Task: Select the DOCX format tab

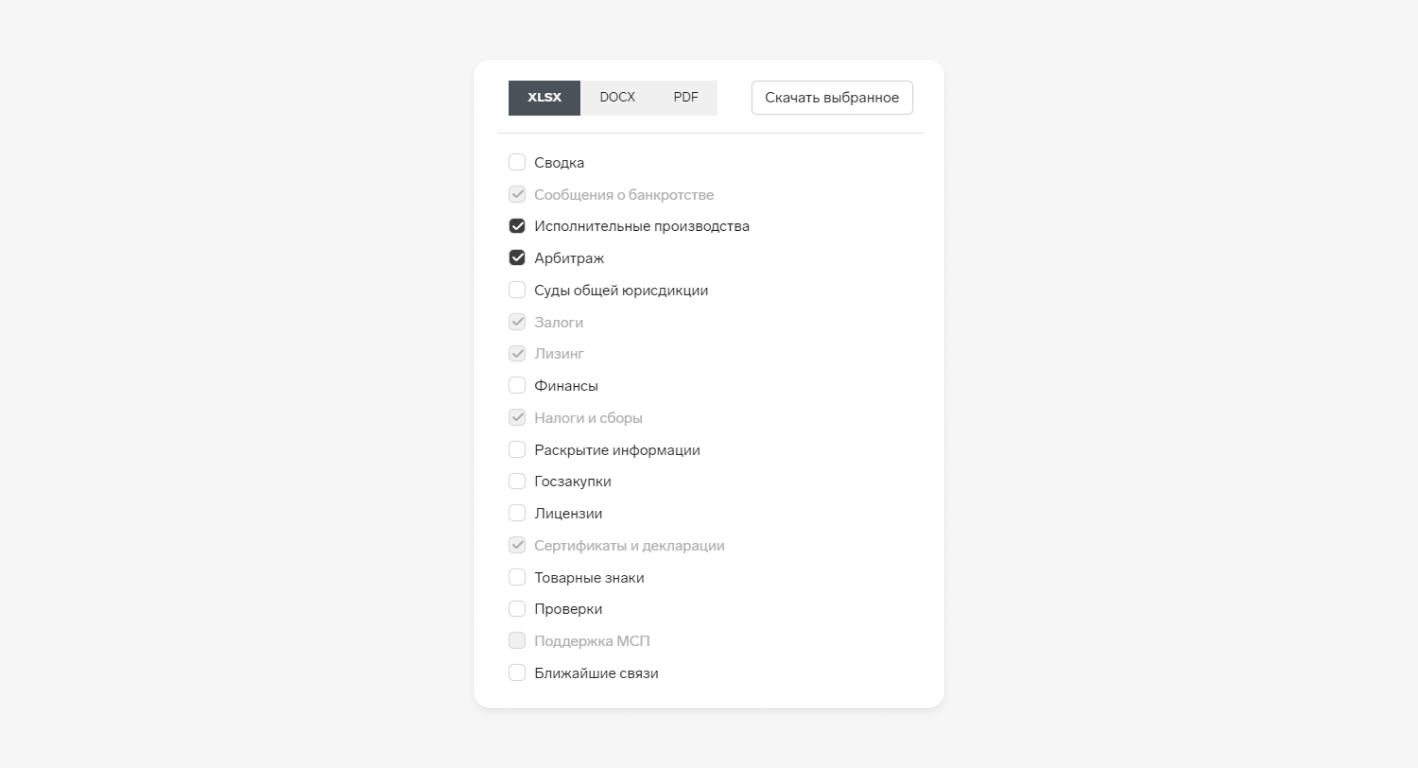Action: coord(617,98)
